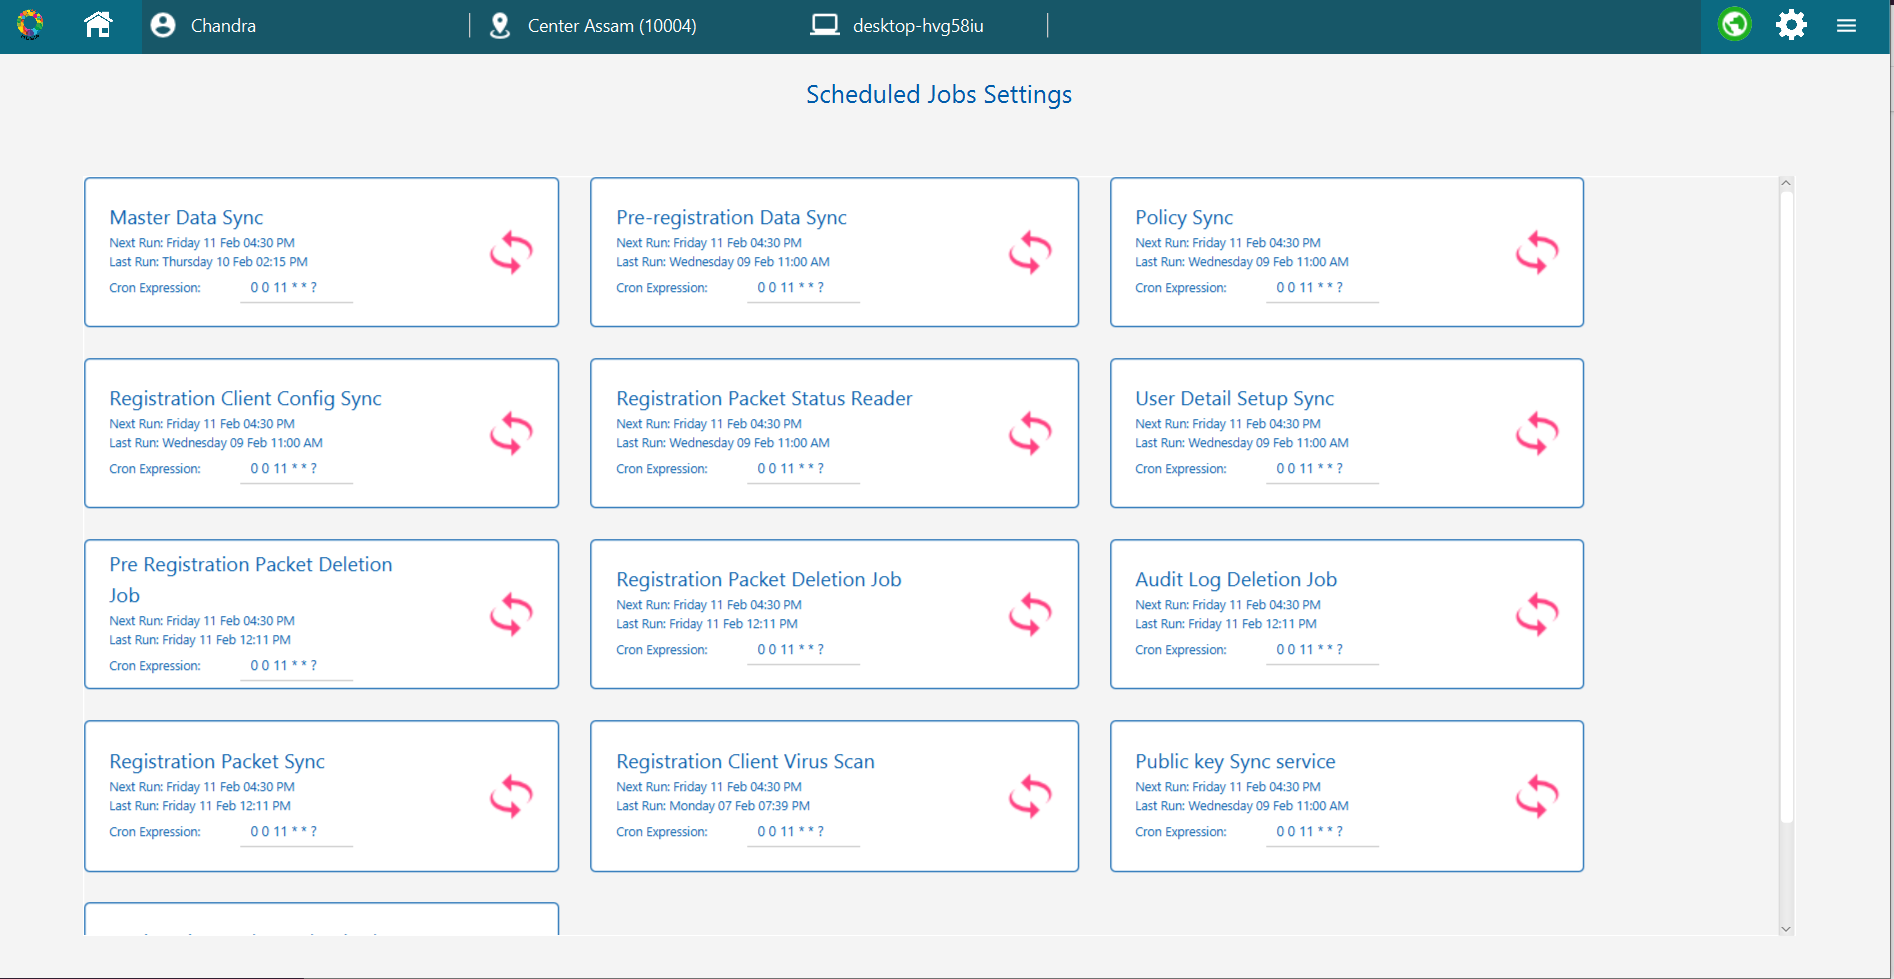This screenshot has height=979, width=1894.
Task: Open the settings gear icon
Action: tap(1790, 25)
